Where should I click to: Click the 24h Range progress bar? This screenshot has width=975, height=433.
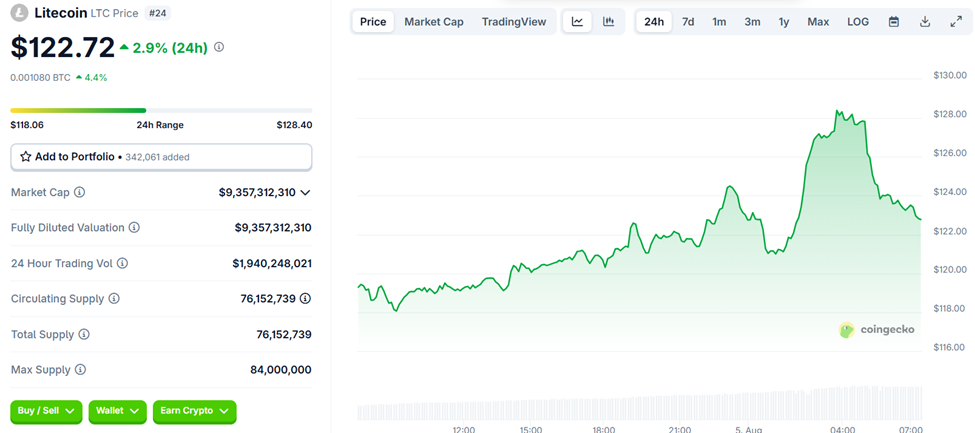point(161,110)
